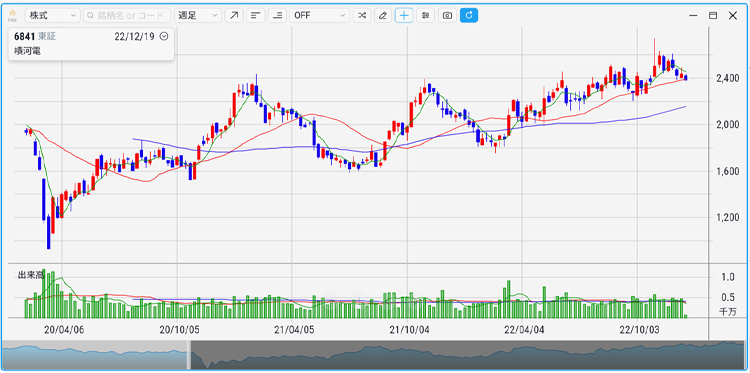Click the 横河電 stock name
This screenshot has height=373, width=750.
tap(28, 51)
